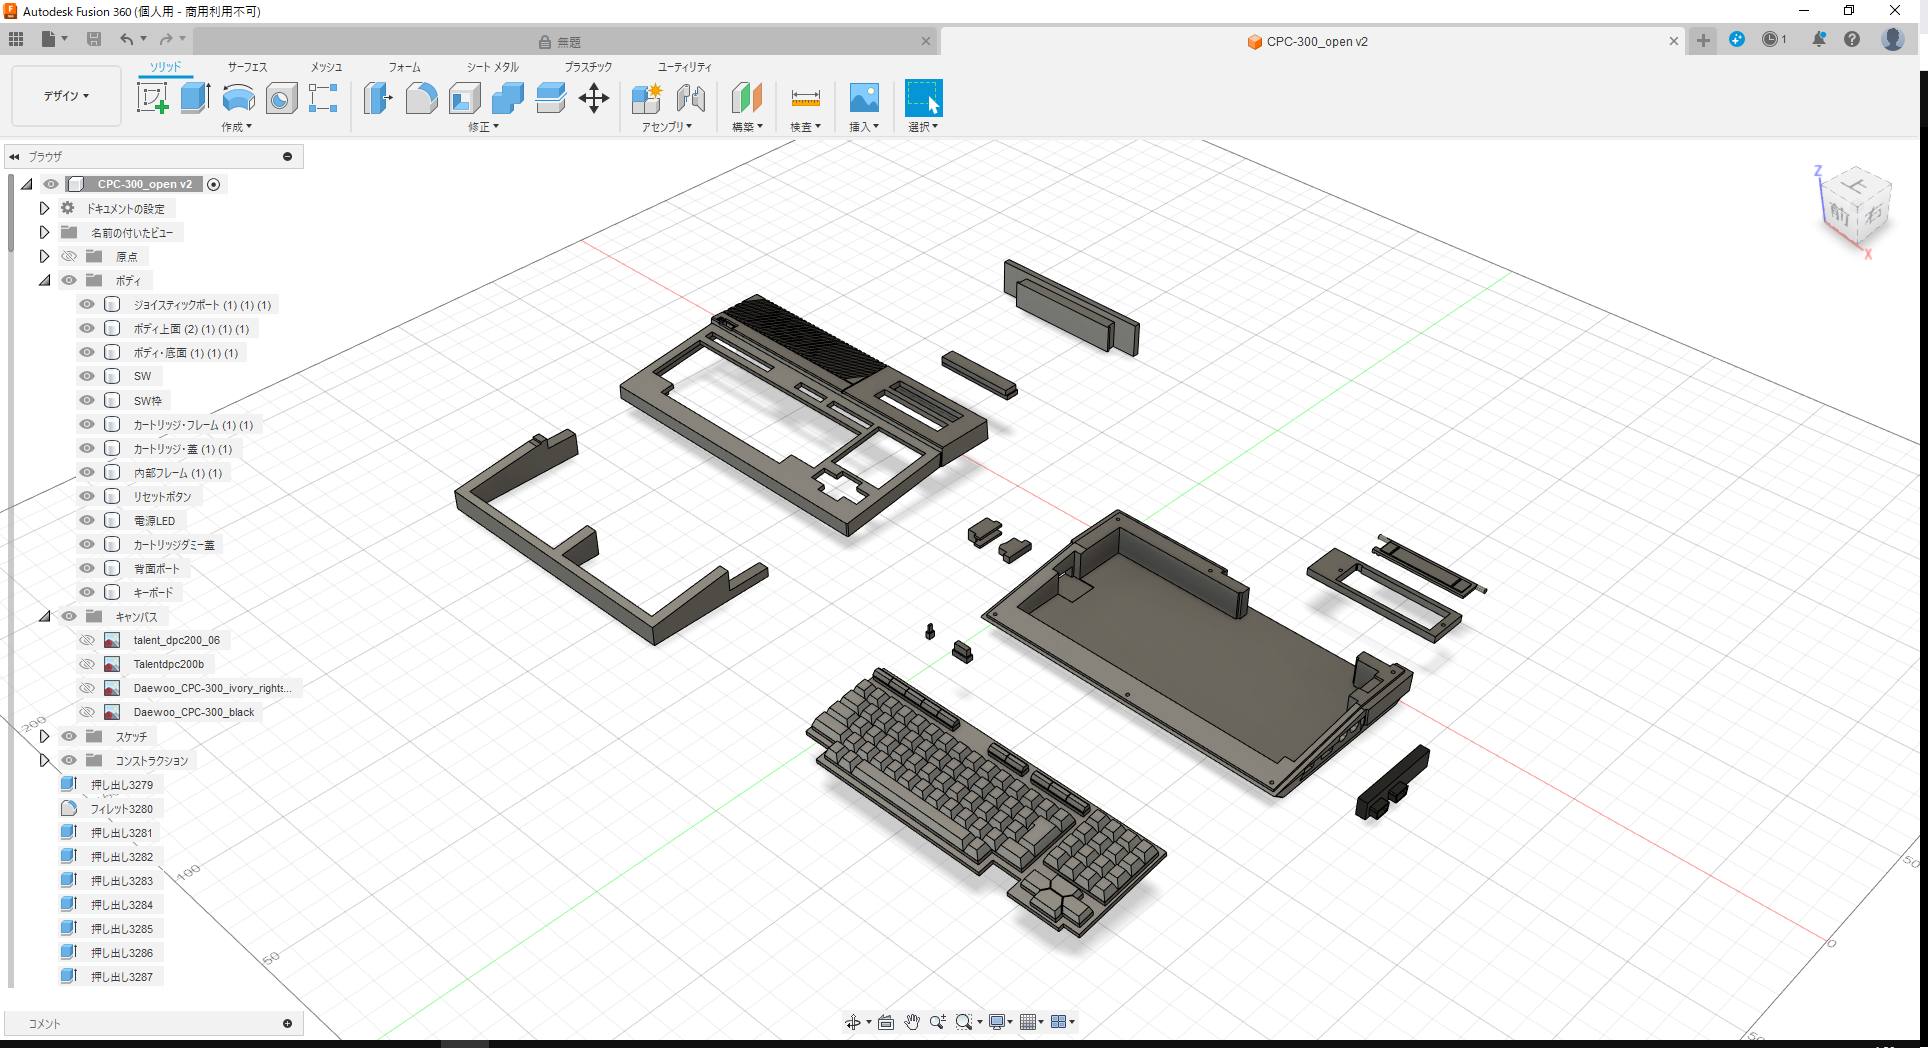Select the Create Sketch tool
The width and height of the screenshot is (1928, 1048).
(x=152, y=97)
